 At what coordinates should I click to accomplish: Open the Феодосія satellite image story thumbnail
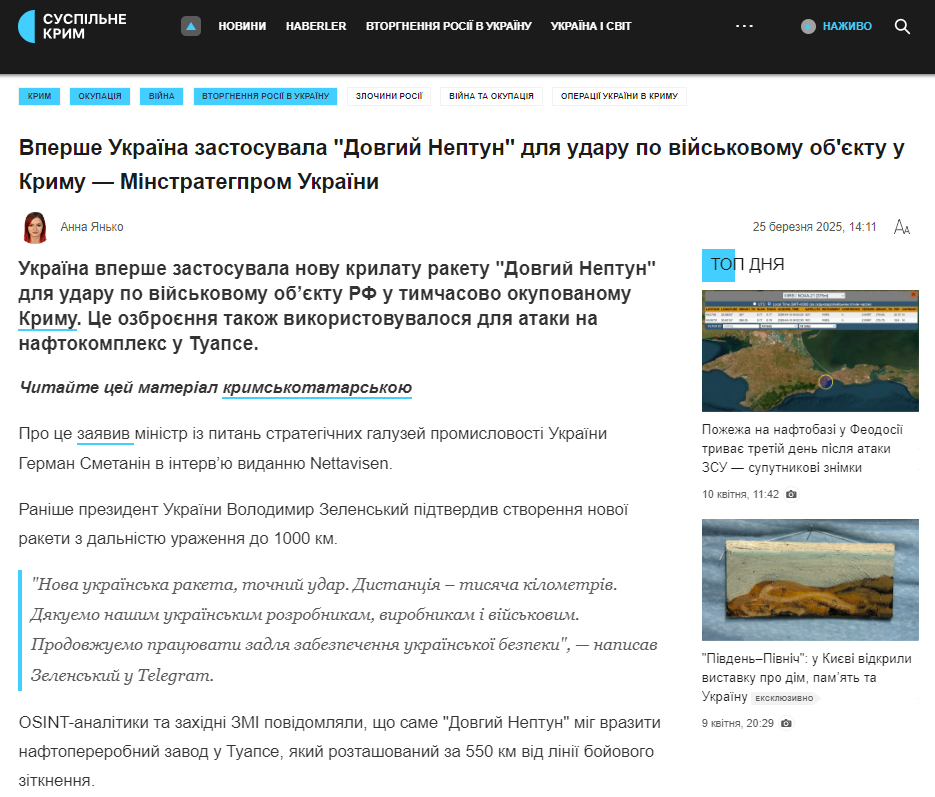(809, 350)
